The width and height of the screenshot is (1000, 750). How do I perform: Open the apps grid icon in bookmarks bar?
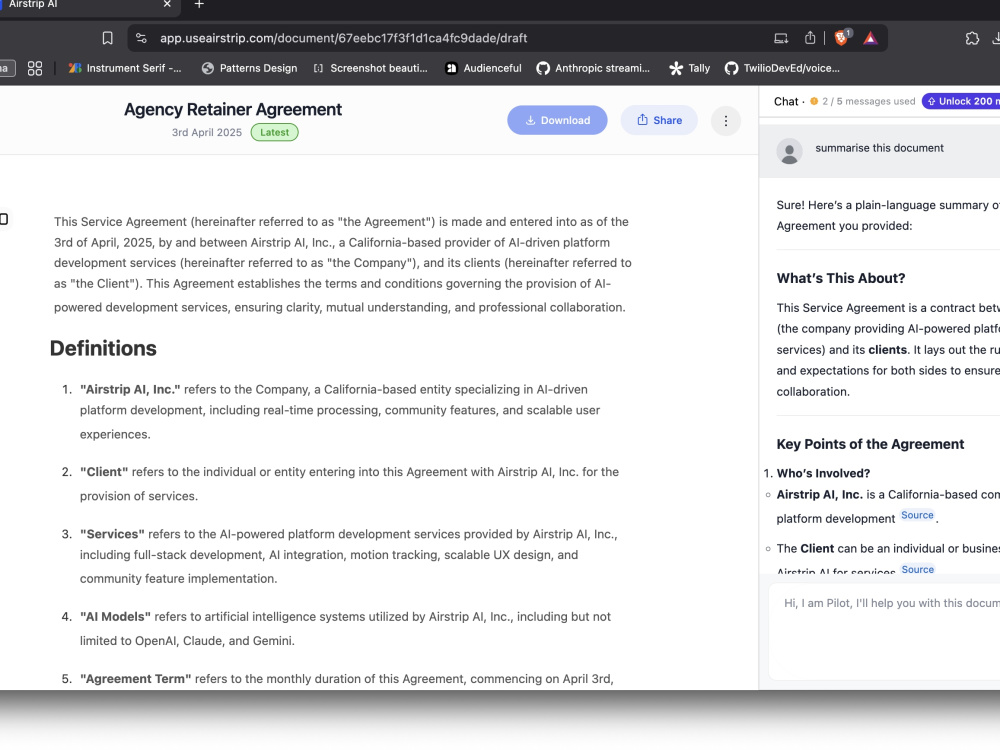click(35, 68)
